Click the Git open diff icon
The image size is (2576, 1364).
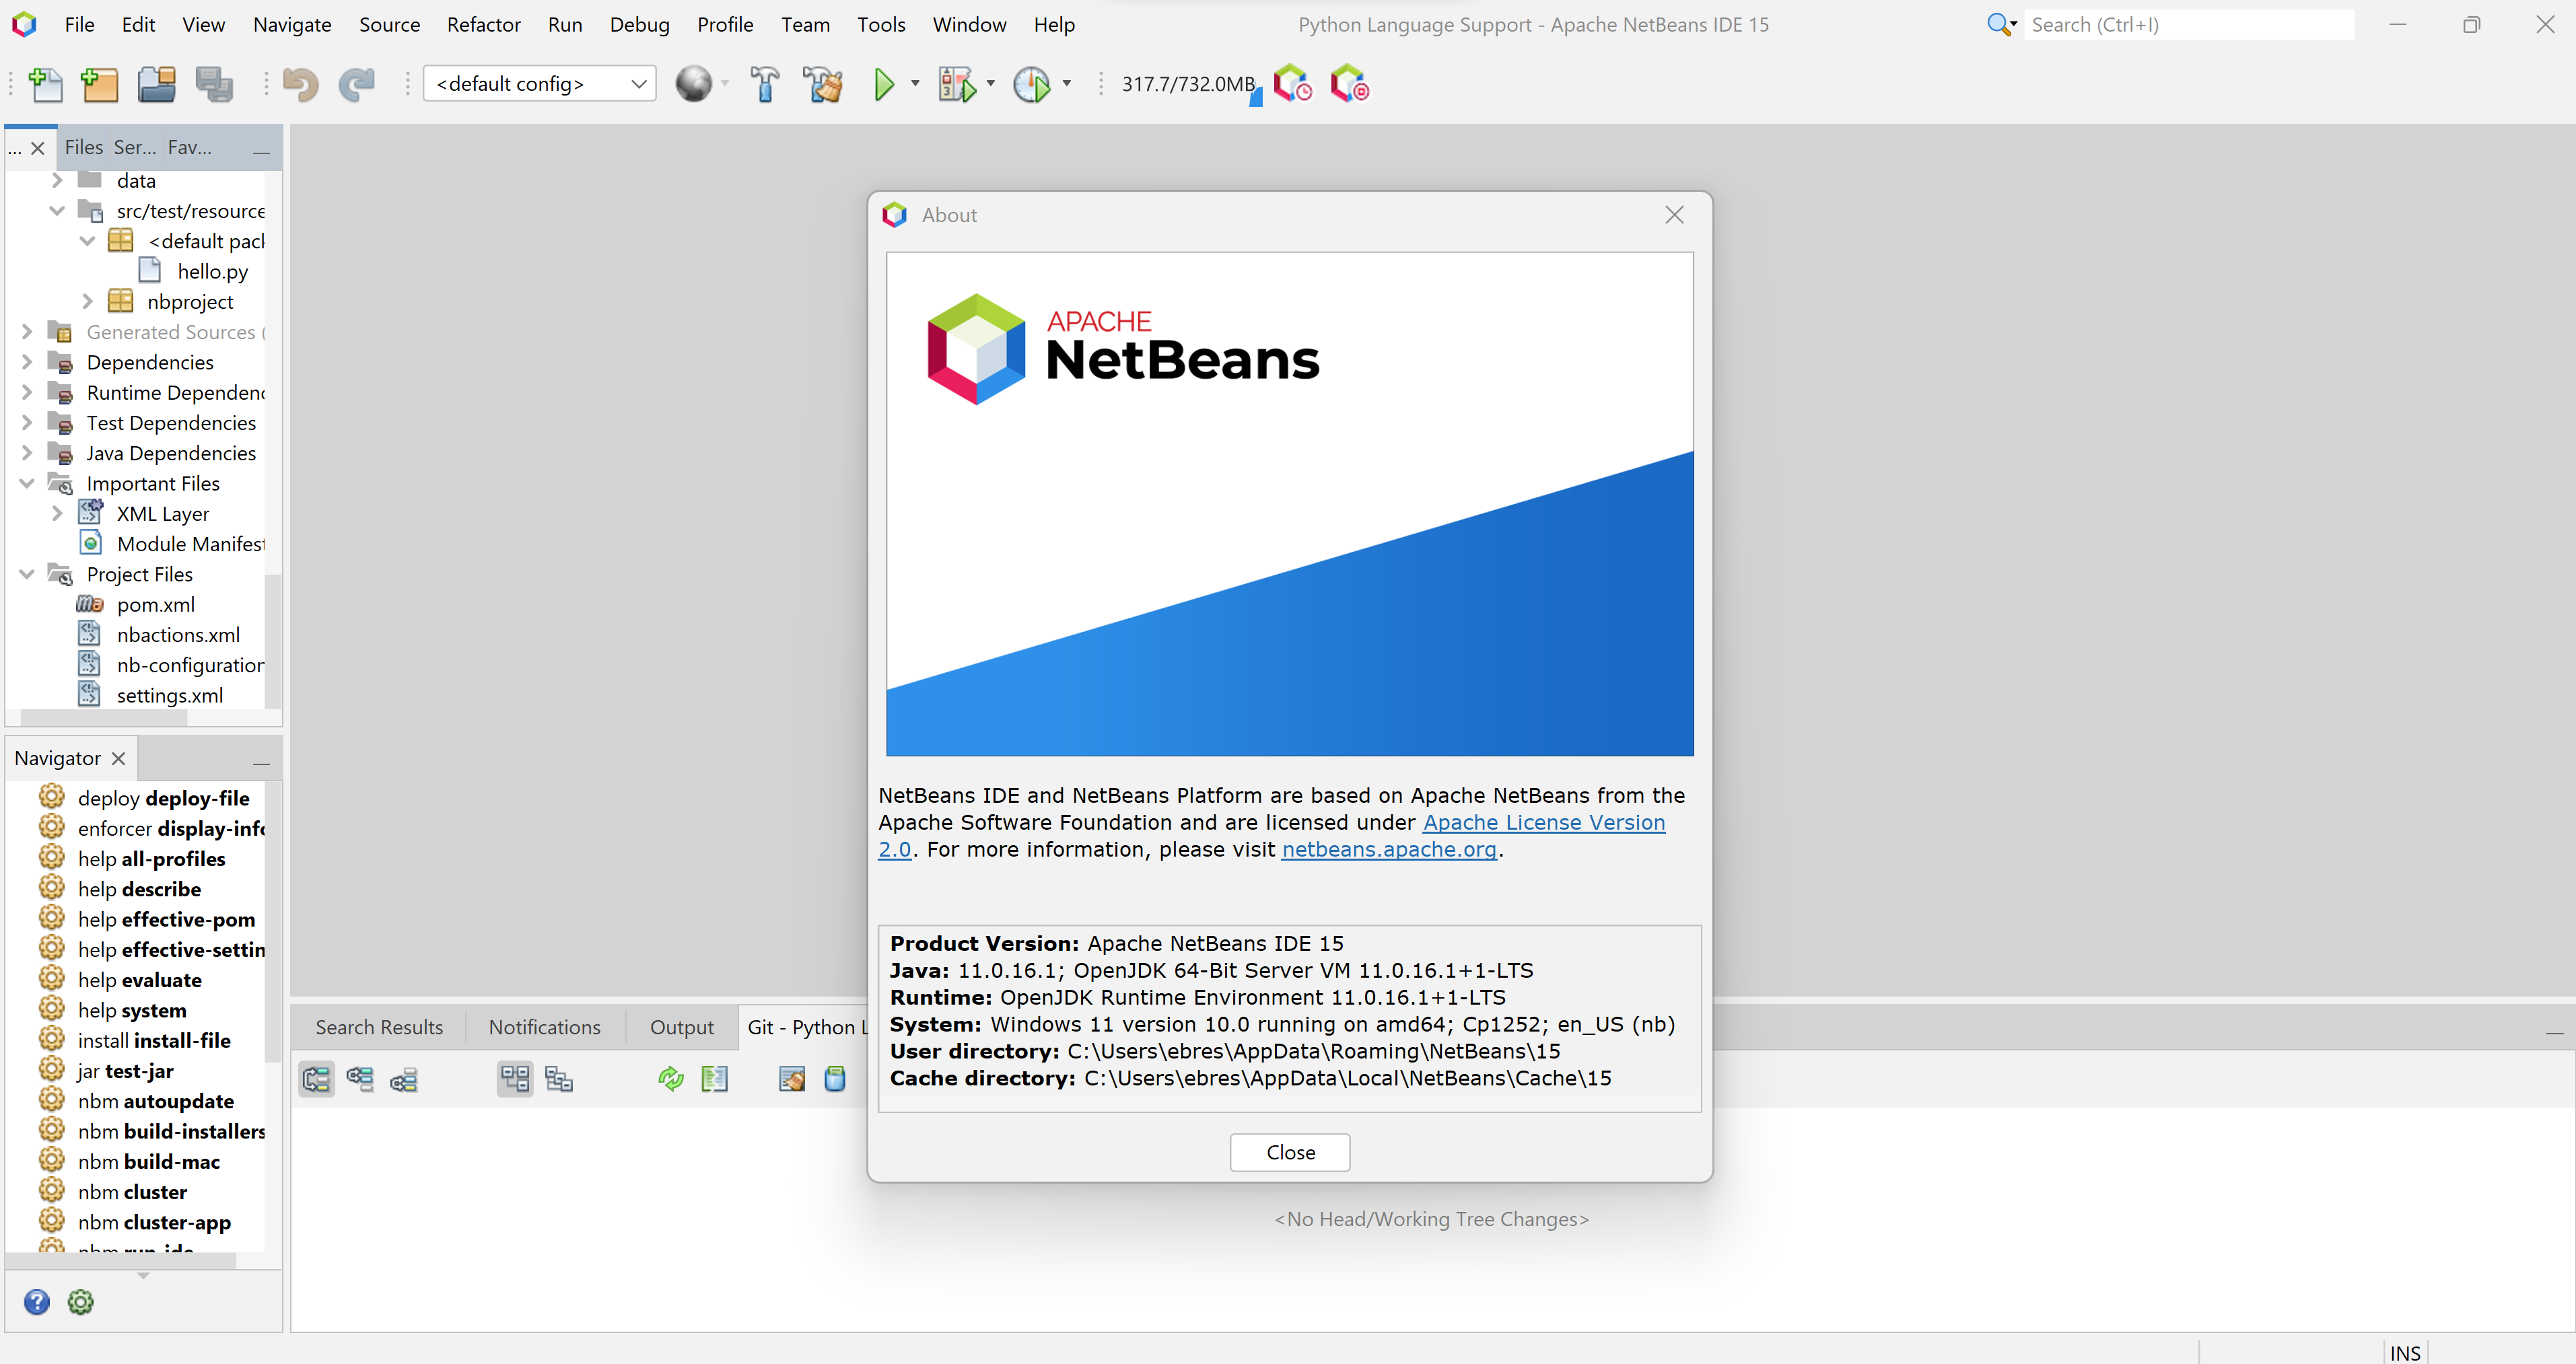[714, 1078]
